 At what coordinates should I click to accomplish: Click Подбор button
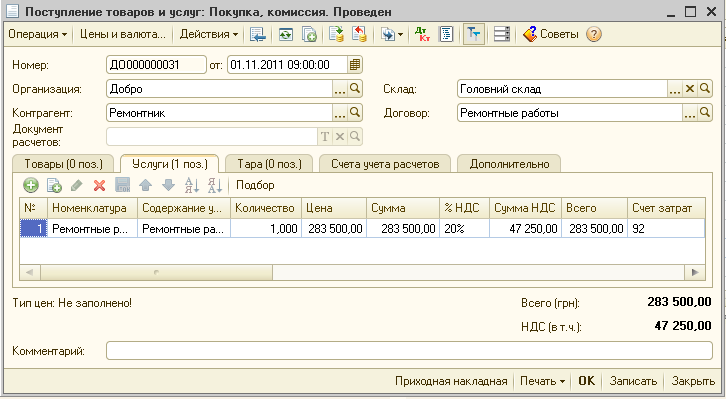(255, 185)
